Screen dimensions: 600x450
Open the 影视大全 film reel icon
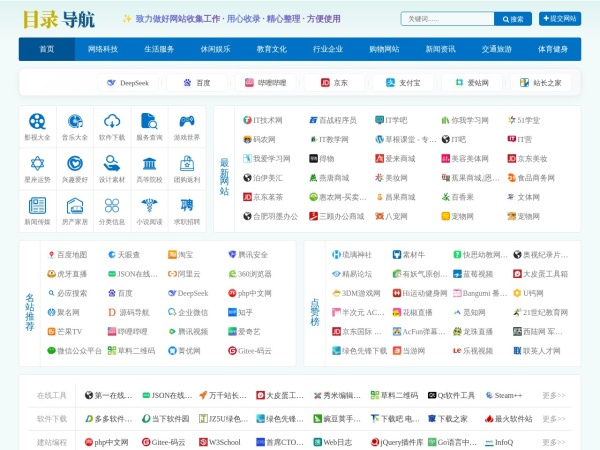pyautogui.click(x=37, y=121)
